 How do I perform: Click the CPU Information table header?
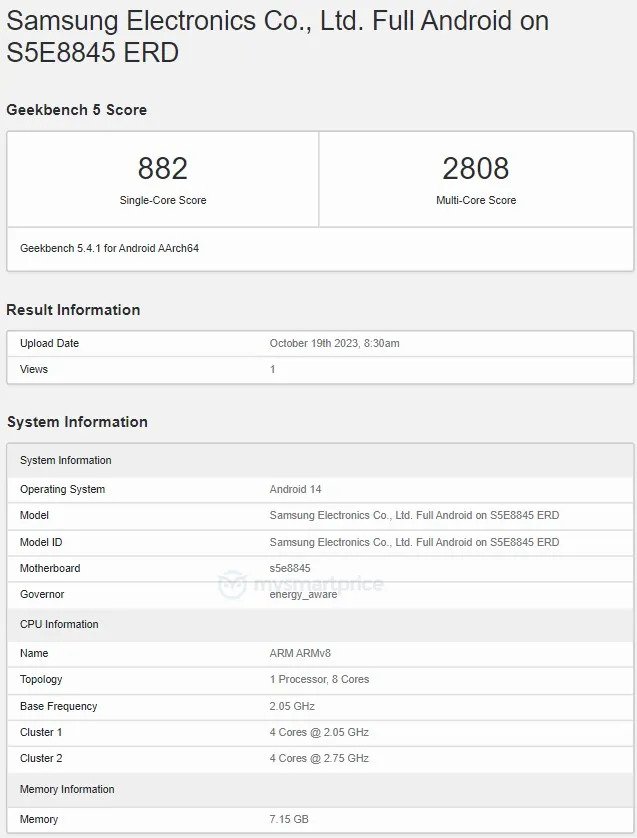pyautogui.click(x=59, y=624)
